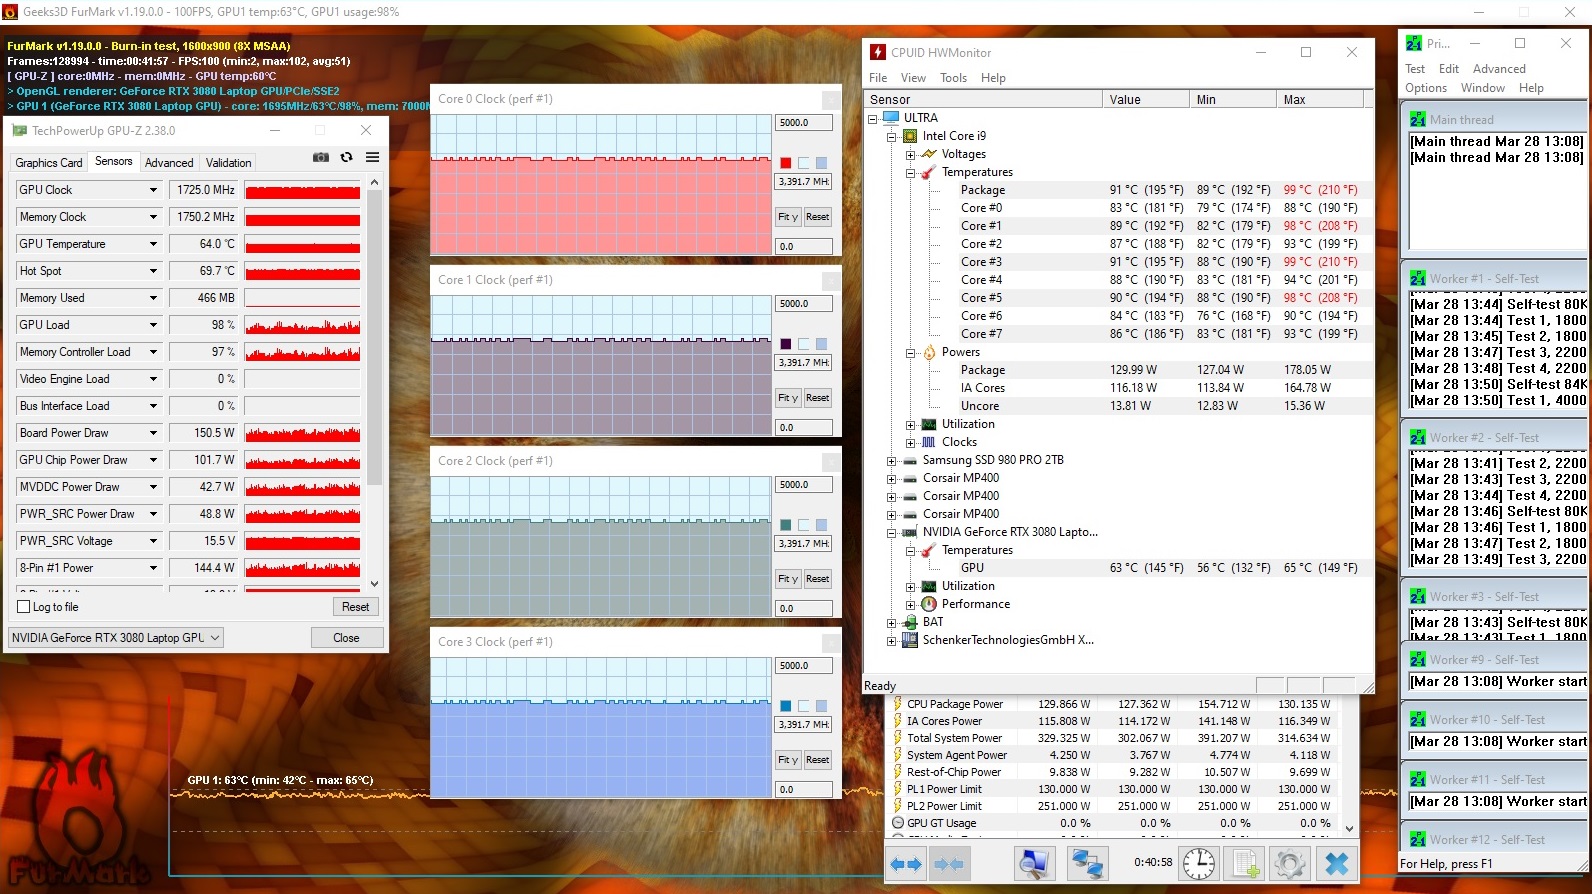Select the Corsair MP400 row above NVIDIA GeForce

(961, 515)
